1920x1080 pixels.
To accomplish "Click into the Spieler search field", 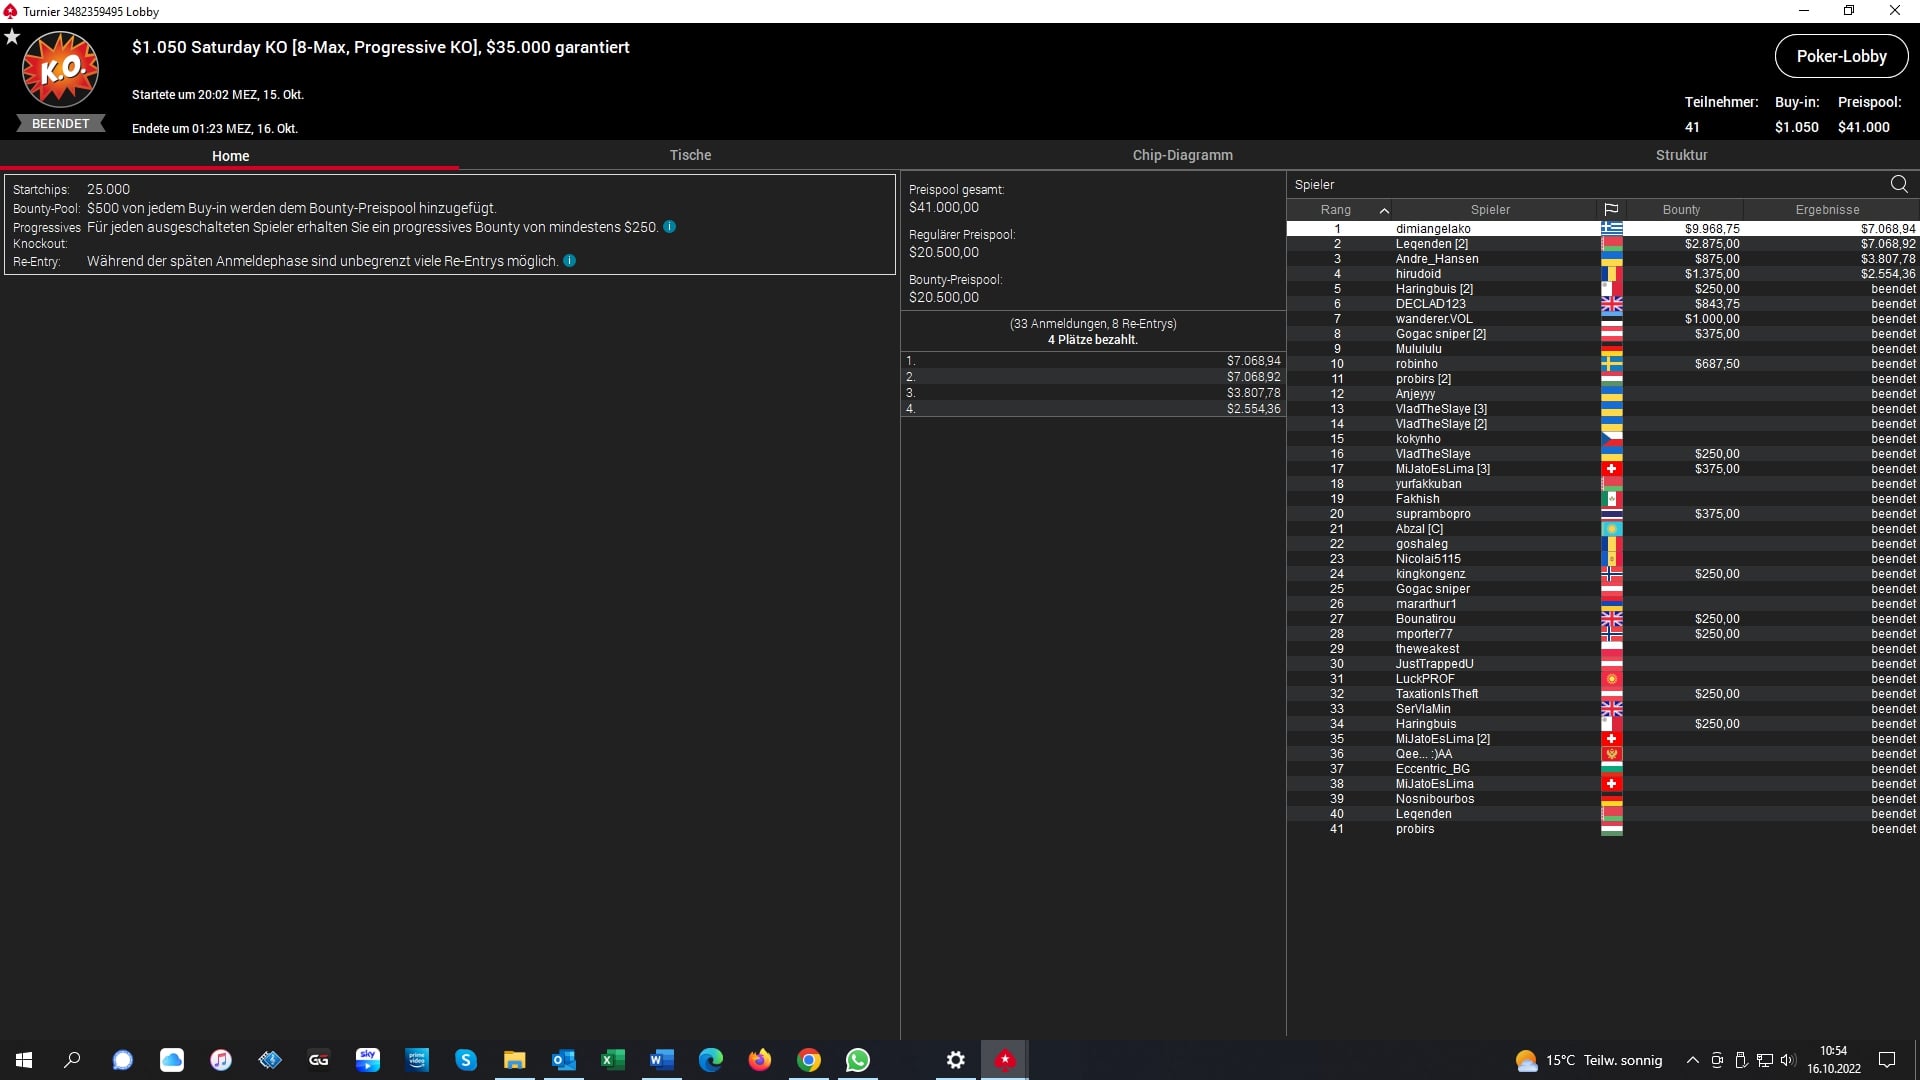I will 1580,185.
